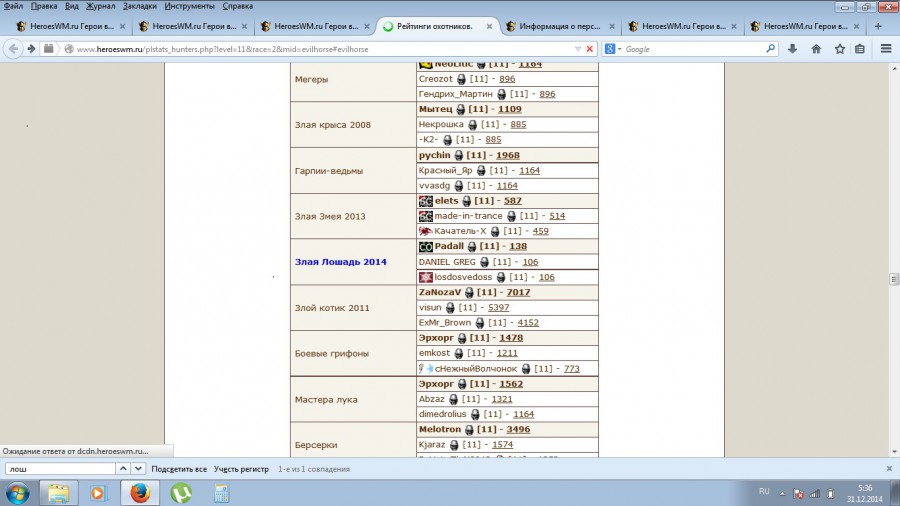The image size is (900, 506).
Task: Open the Windows Start menu
Action: (x=17, y=493)
